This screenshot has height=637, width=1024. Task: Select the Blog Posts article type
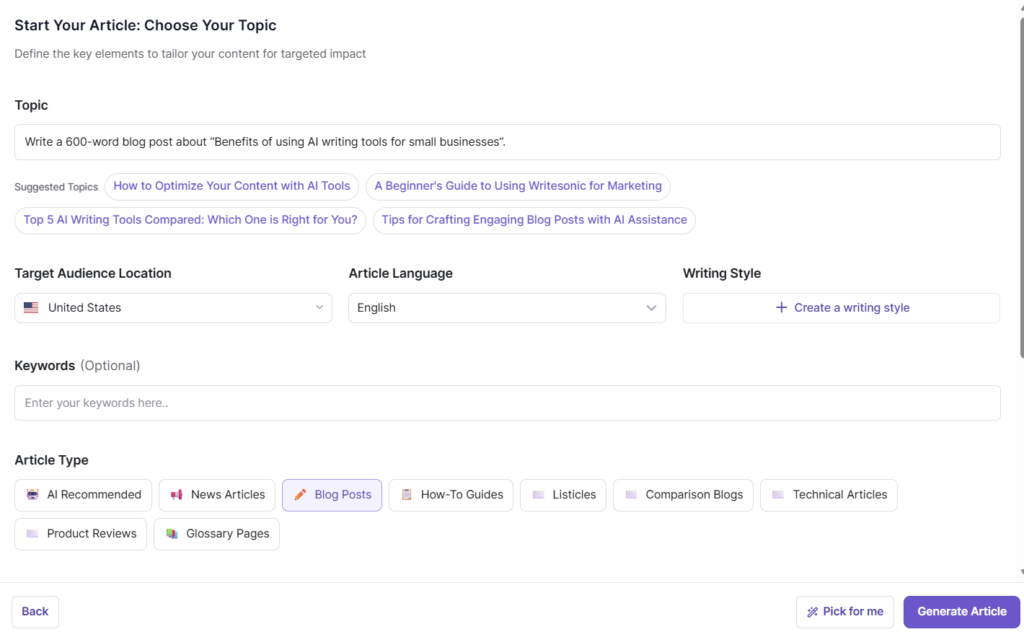[x=332, y=494]
